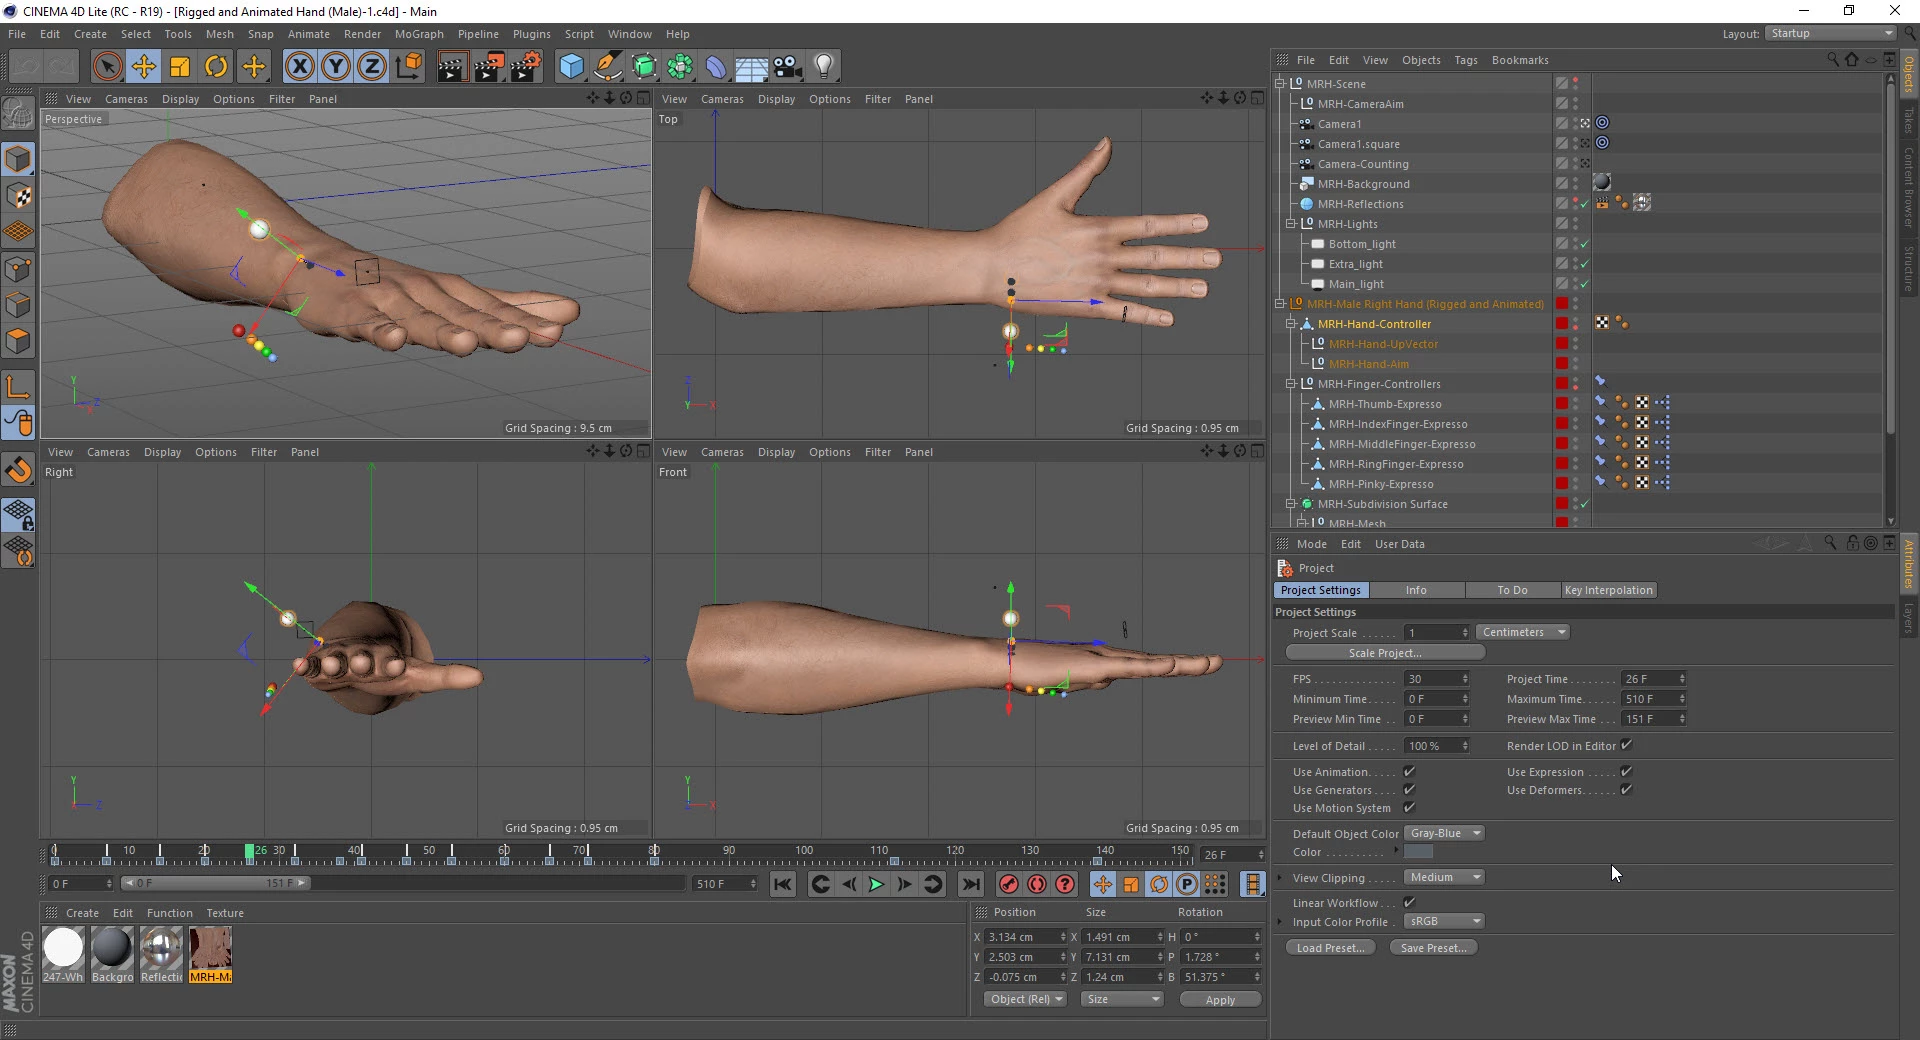Image resolution: width=1920 pixels, height=1040 pixels.
Task: Collapse the MRH-Lights group
Action: coord(1291,224)
